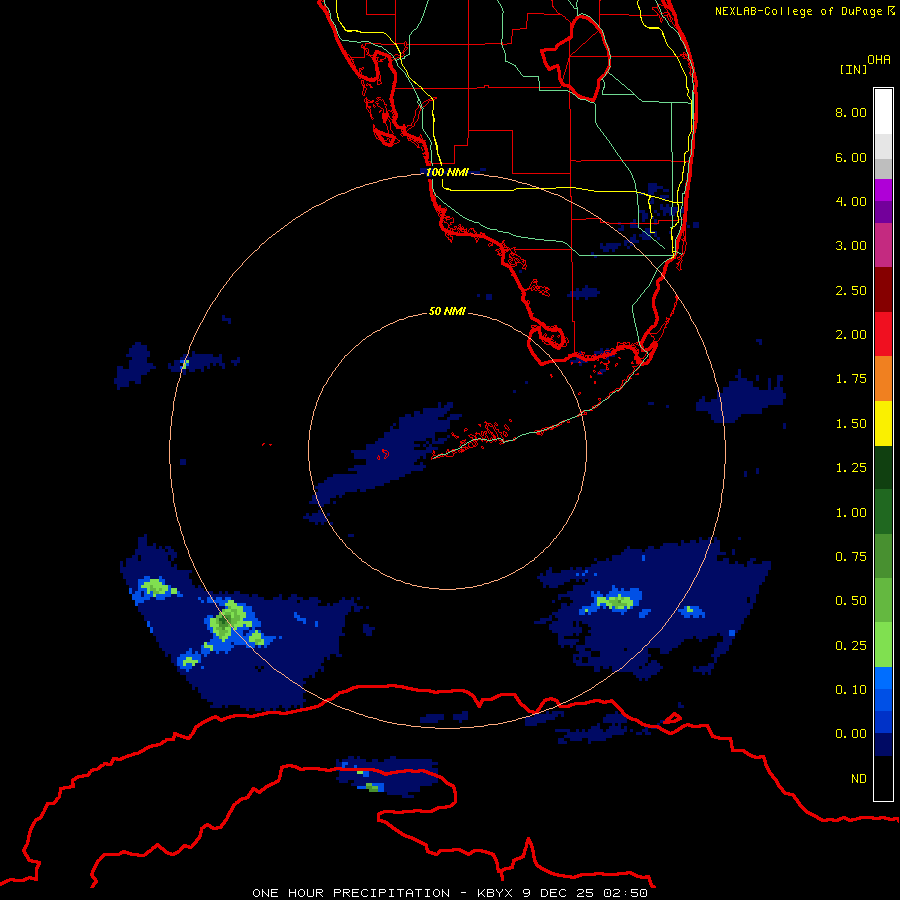Viewport: 900px width, 900px height.
Task: Click the 1.25 scale value
Action: [851, 468]
